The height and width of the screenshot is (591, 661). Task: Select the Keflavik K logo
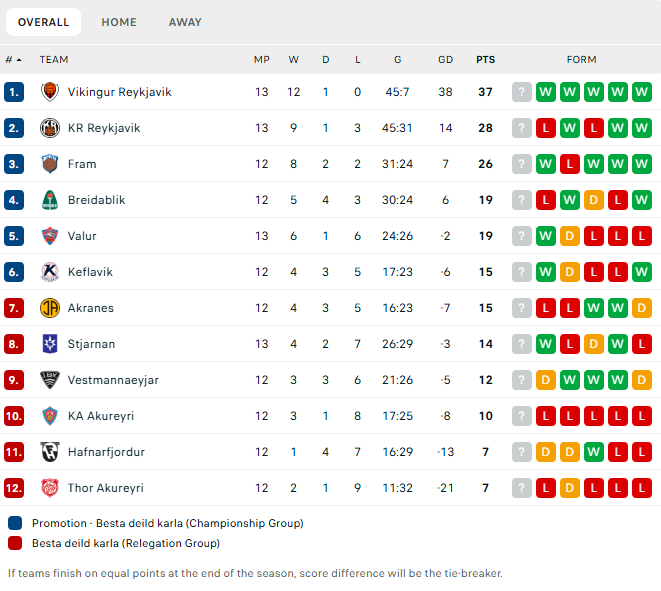click(50, 272)
